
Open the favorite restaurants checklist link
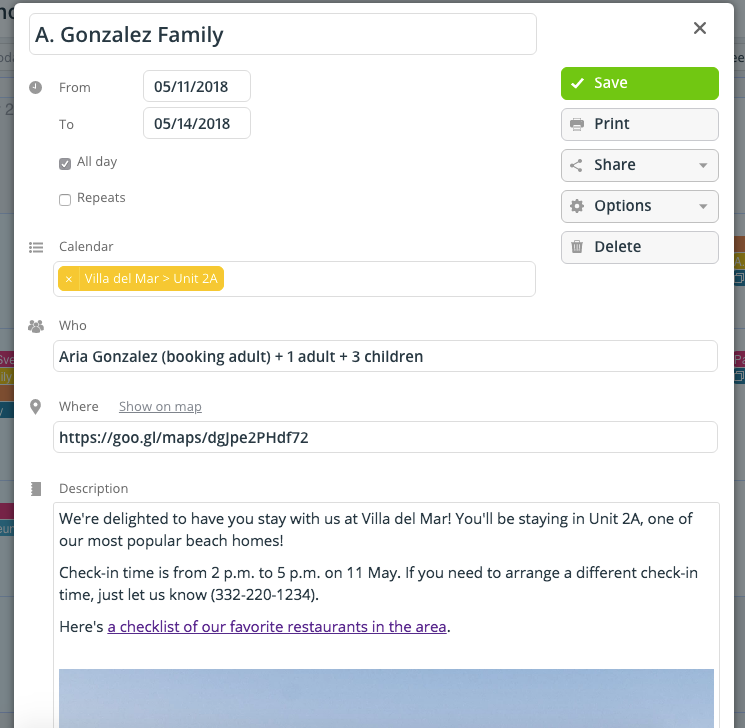point(278,627)
